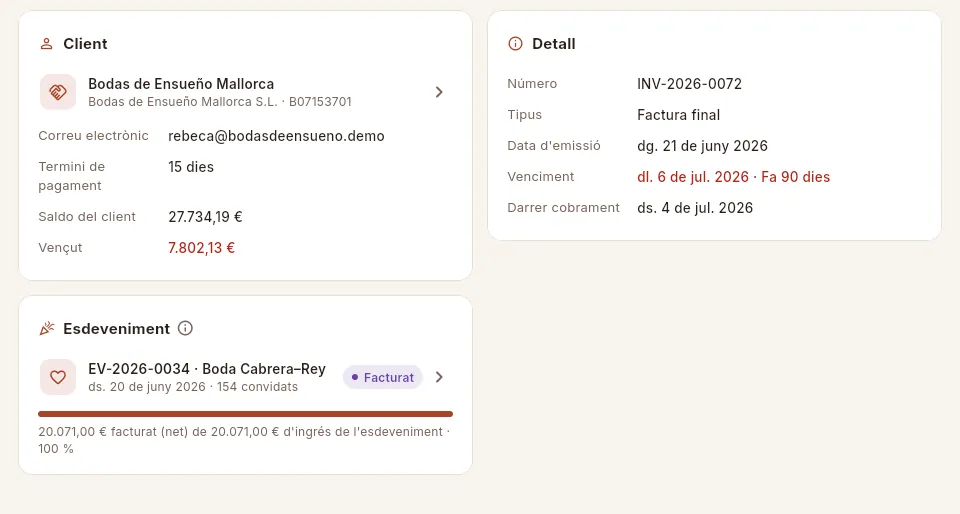Click the person icon beside Client heading

pos(47,44)
